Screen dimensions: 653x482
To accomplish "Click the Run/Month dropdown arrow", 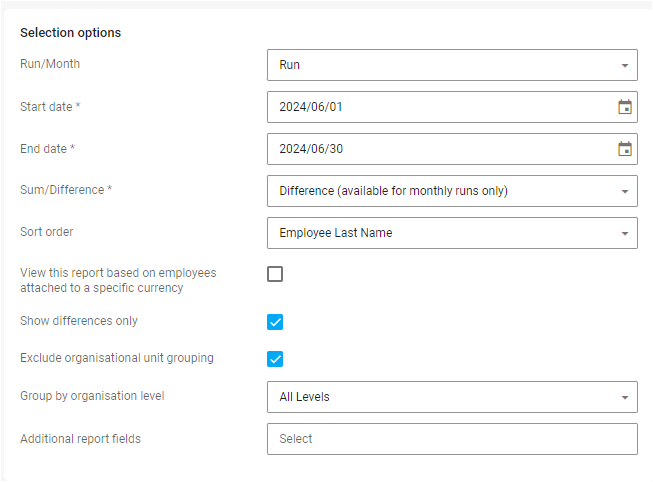I will pos(625,65).
